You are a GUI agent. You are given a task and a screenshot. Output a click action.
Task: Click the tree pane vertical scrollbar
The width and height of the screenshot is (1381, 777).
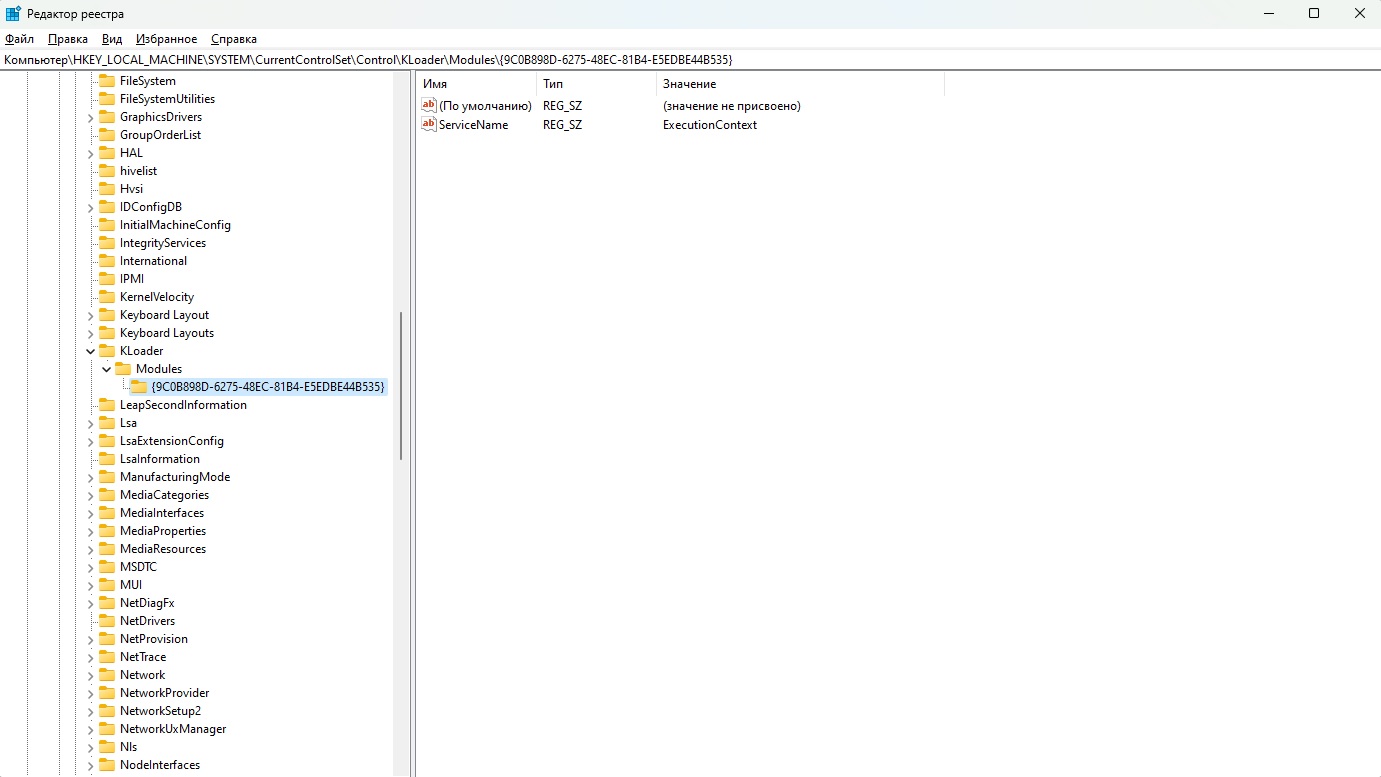point(401,385)
